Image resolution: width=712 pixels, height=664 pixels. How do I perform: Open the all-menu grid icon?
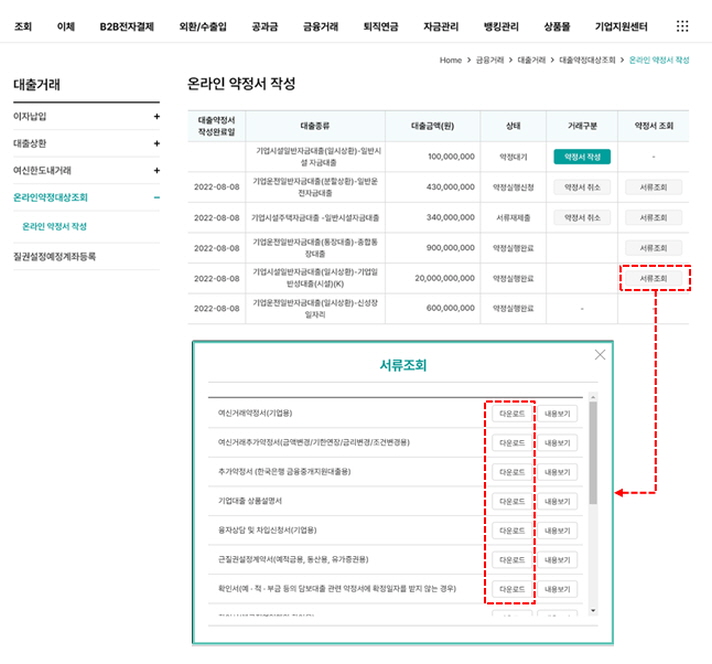pyautogui.click(x=682, y=26)
